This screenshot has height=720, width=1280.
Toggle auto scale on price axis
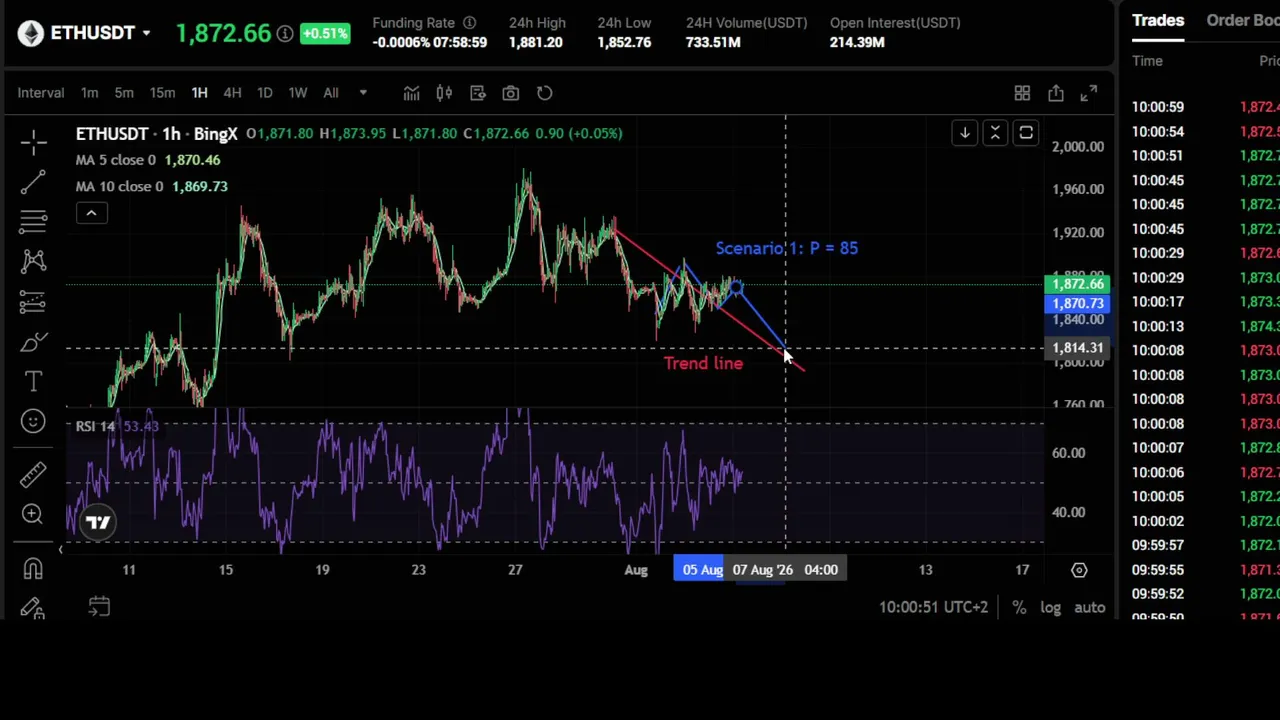point(1090,607)
